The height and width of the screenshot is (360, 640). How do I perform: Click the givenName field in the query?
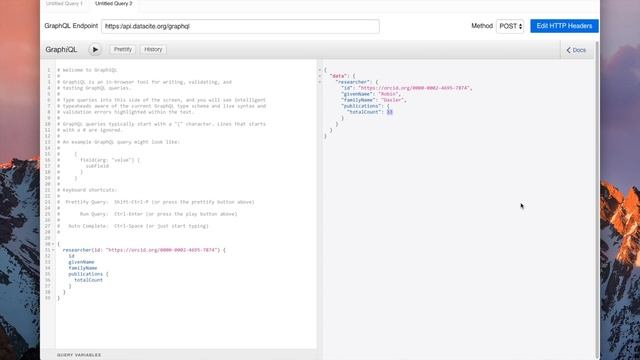[x=81, y=262]
